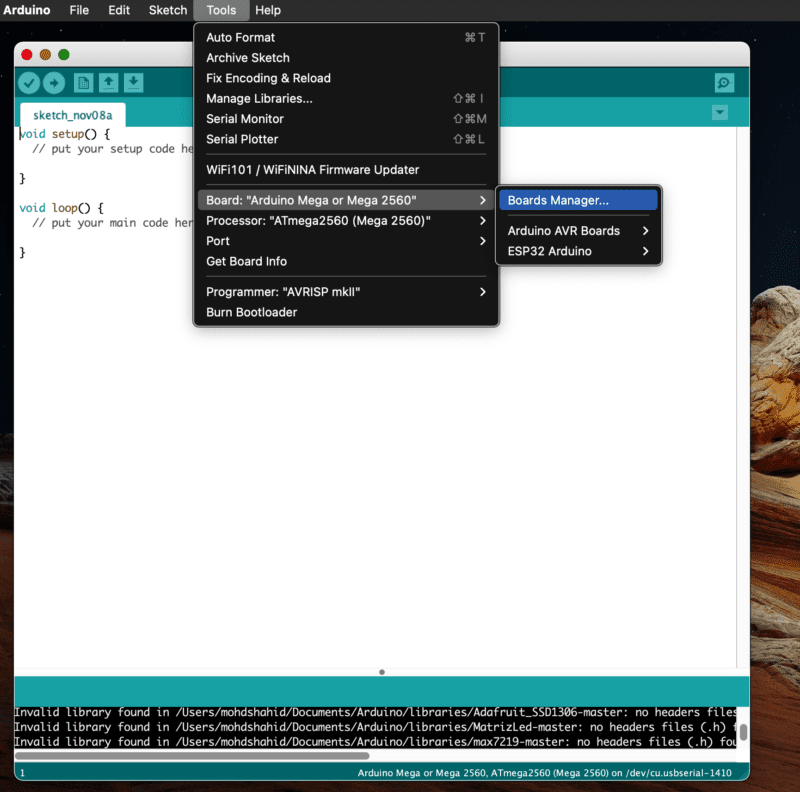Open Boards Manager...
This screenshot has height=792, width=800.
tap(578, 200)
